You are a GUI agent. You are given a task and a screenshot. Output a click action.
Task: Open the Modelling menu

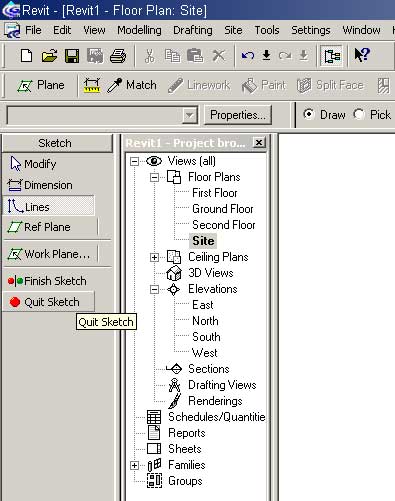[139, 30]
